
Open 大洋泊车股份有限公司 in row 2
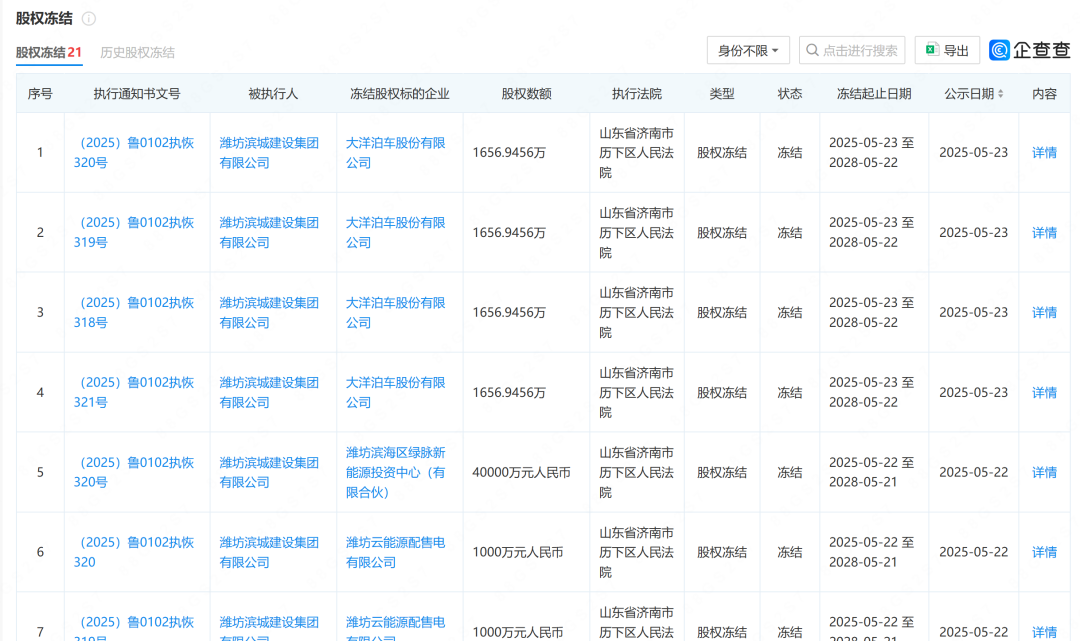(x=395, y=233)
